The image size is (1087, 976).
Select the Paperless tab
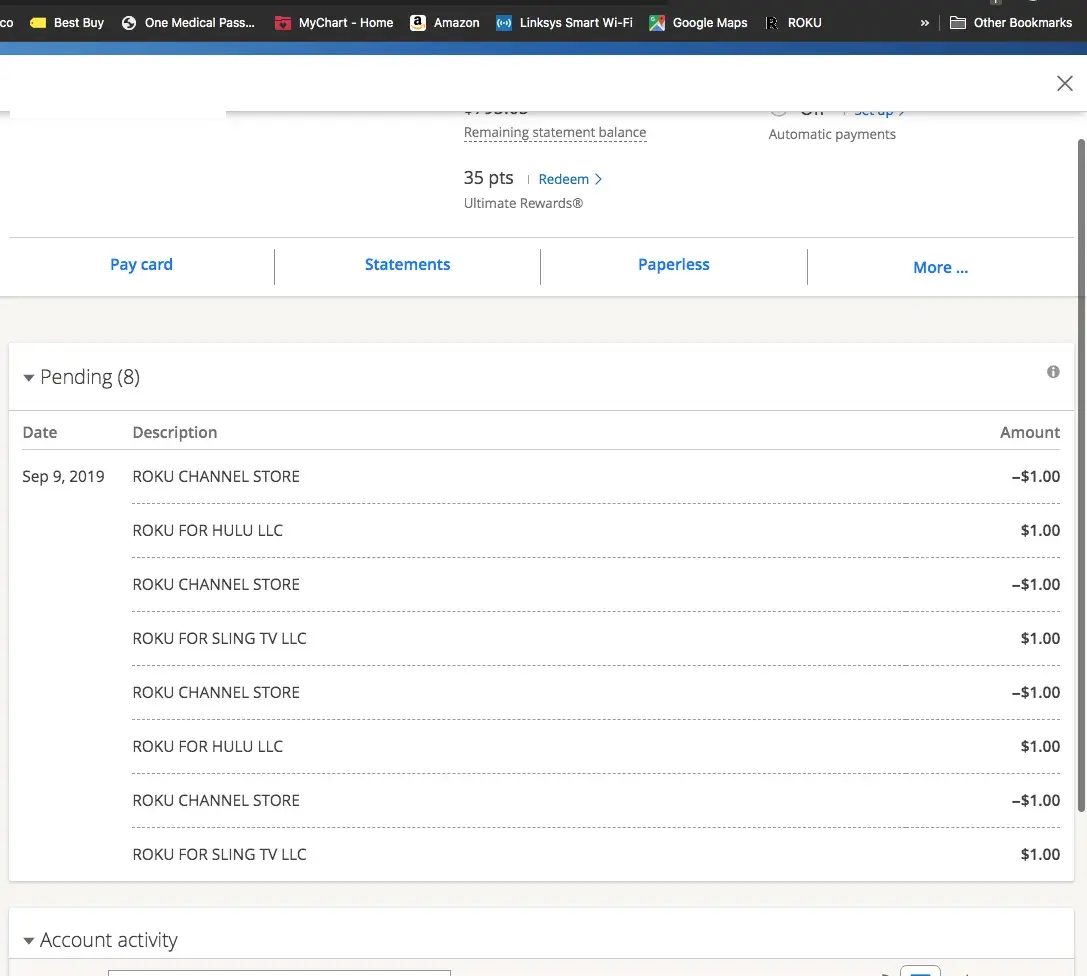pos(673,265)
